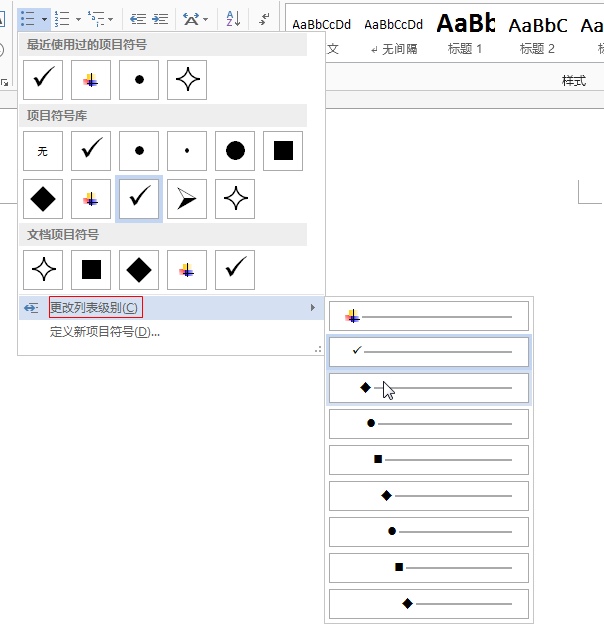Toggle Show/Hide paragraph marks icon
The image size is (604, 643).
coord(264,19)
